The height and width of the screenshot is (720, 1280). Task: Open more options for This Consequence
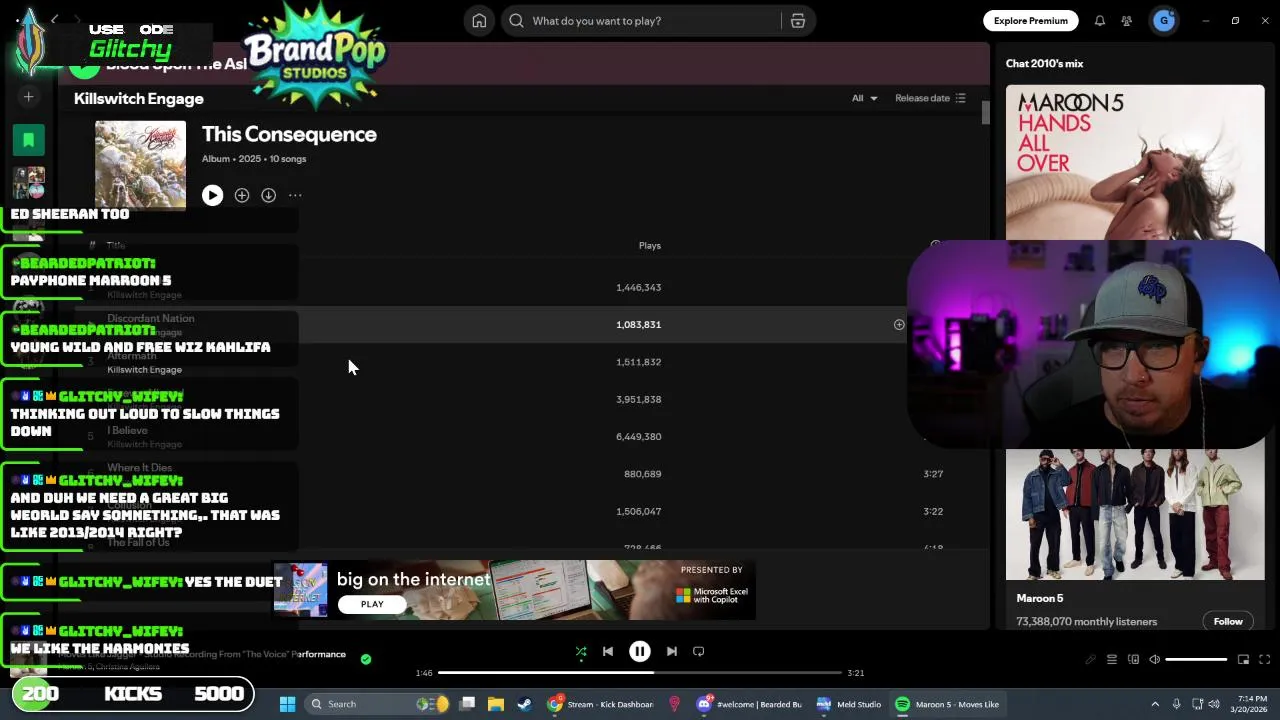coord(295,196)
